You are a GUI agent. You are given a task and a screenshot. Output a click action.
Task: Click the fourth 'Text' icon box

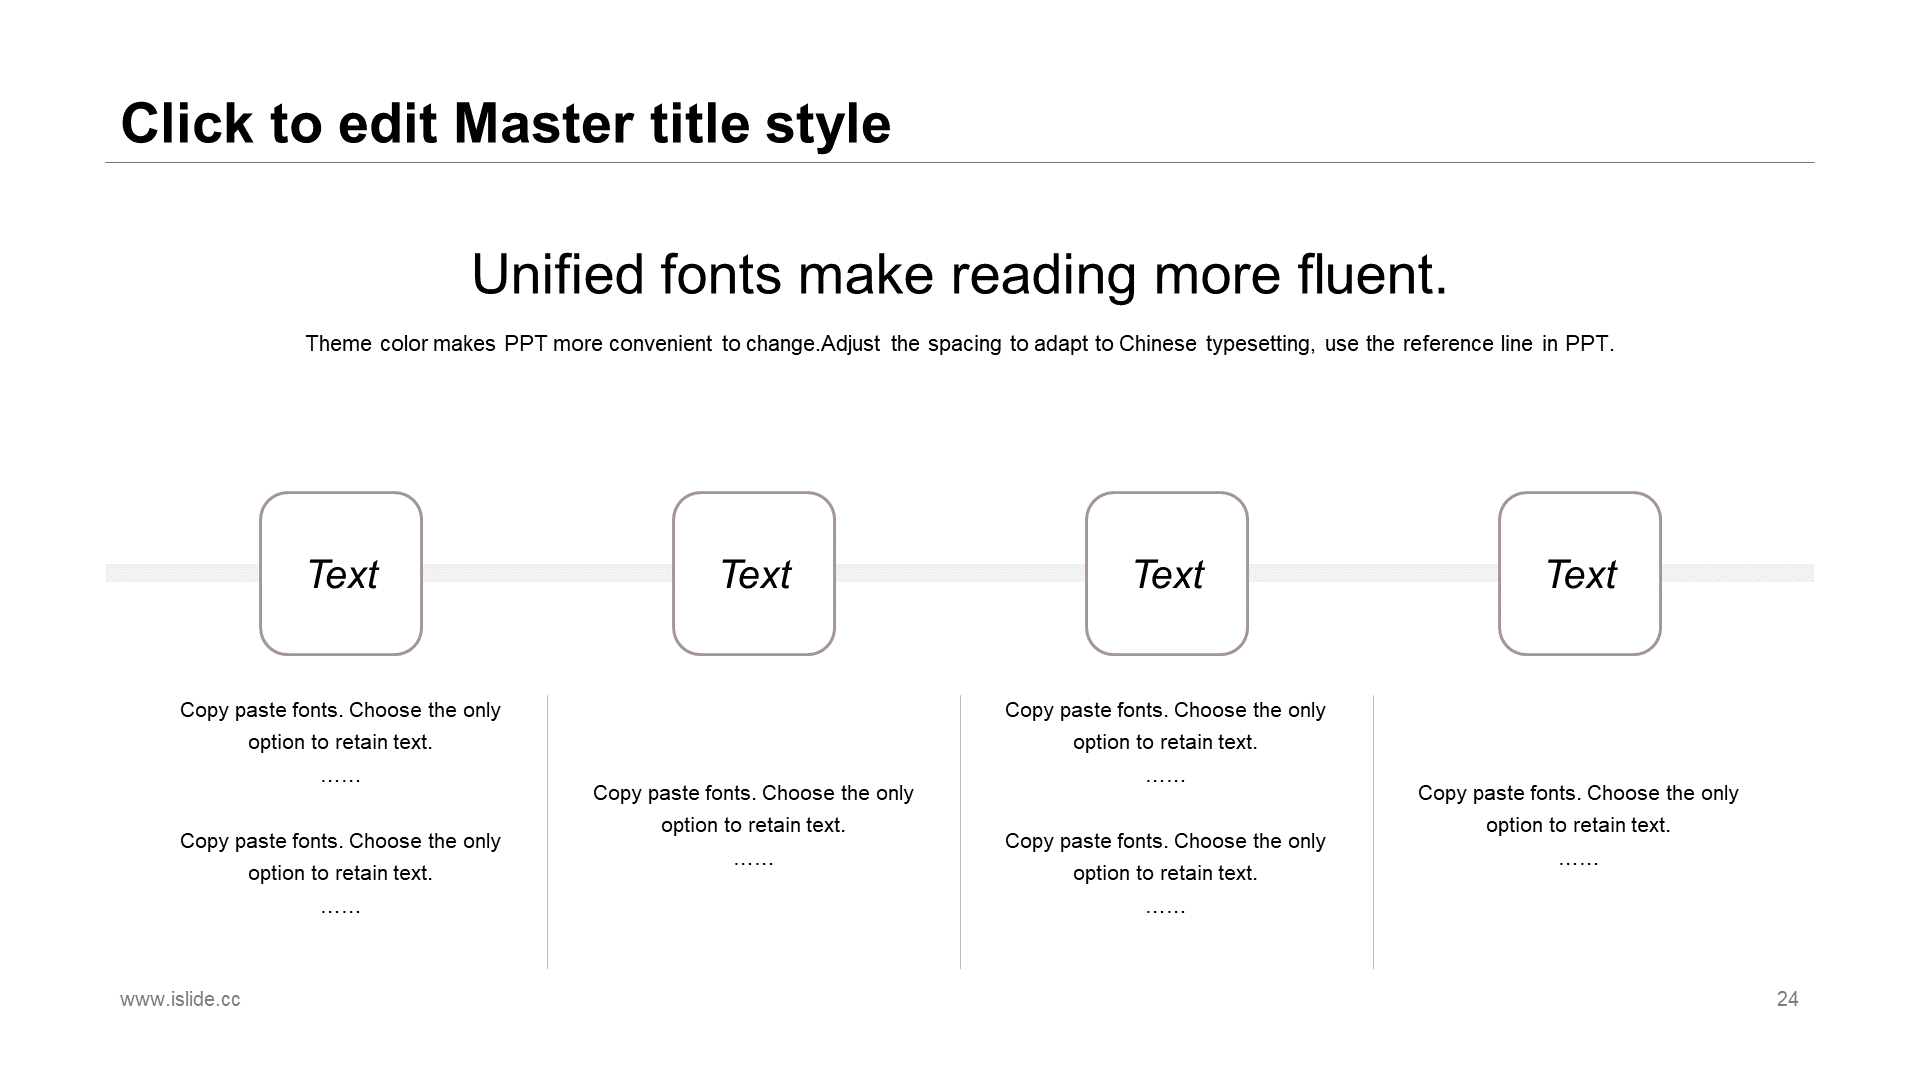1578,572
